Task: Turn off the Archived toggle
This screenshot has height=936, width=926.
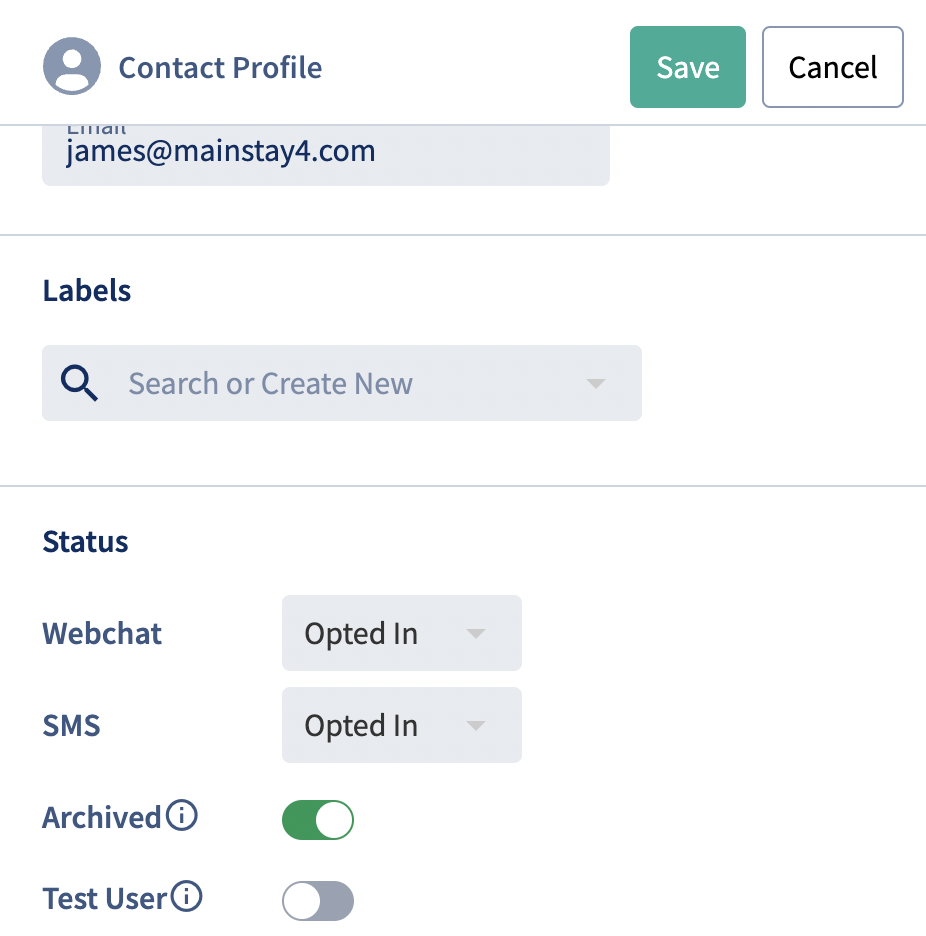Action: [x=318, y=820]
